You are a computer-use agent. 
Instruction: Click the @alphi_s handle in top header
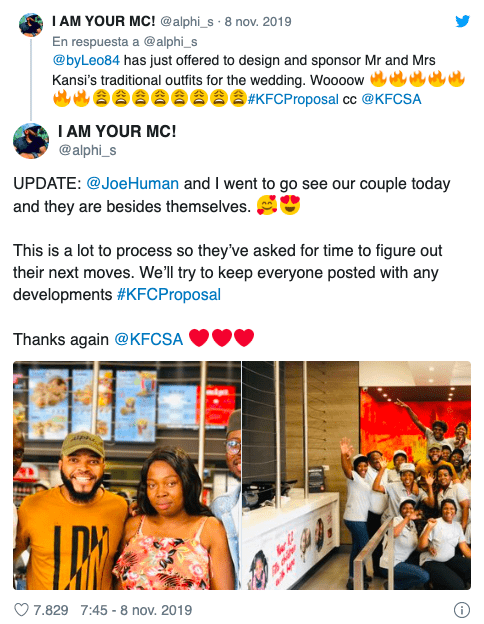pyautogui.click(x=187, y=21)
